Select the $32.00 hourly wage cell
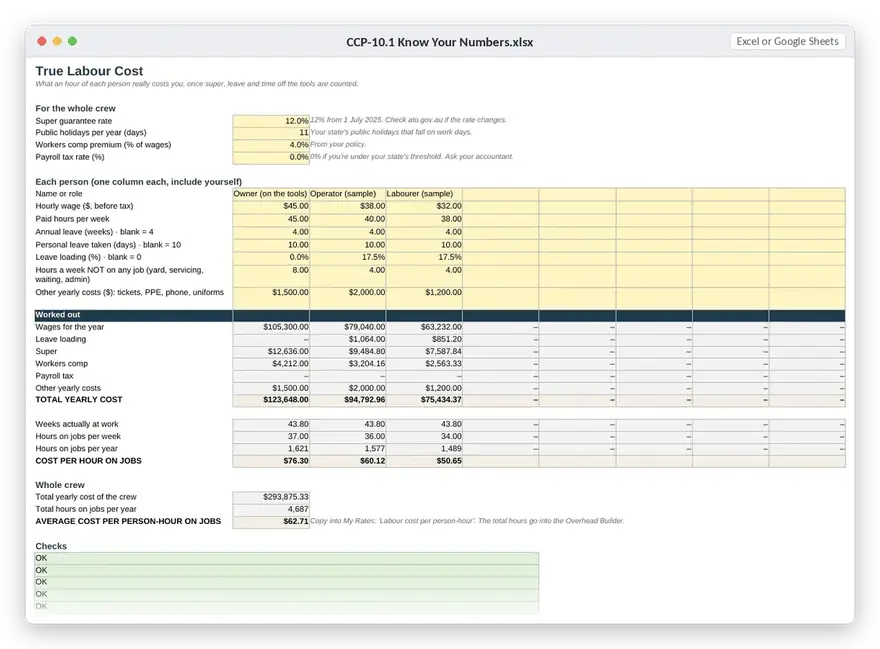The image size is (880, 649). point(424,206)
